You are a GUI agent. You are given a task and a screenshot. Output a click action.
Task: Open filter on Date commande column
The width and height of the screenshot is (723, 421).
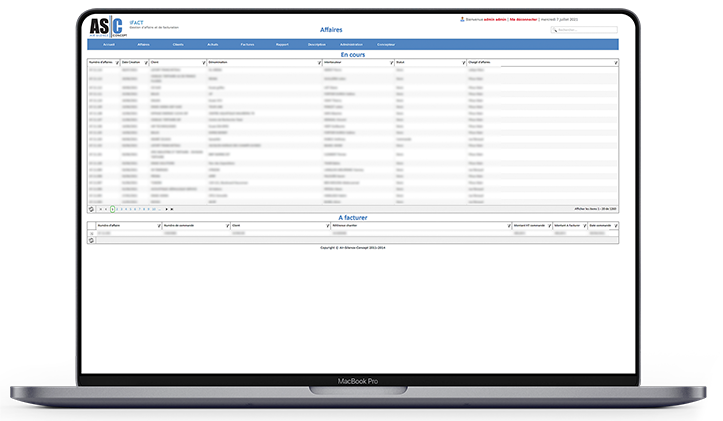615,226
